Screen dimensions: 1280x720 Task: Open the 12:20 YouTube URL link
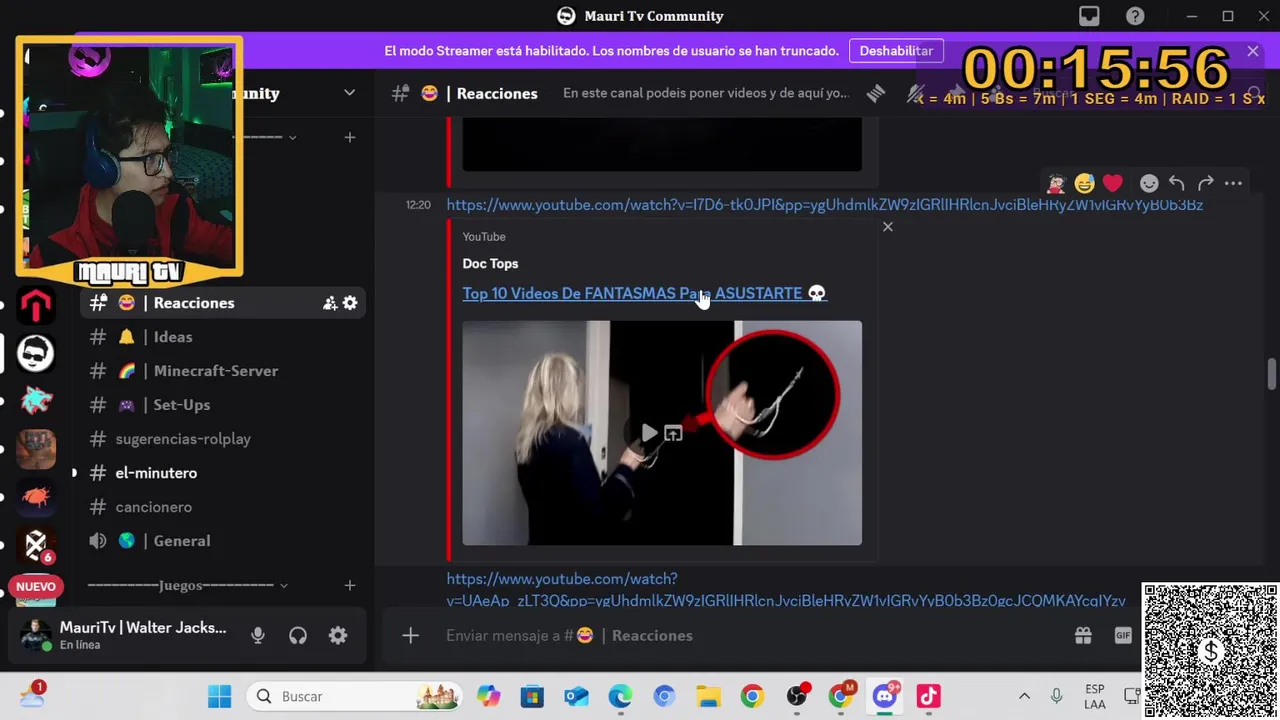pos(824,205)
